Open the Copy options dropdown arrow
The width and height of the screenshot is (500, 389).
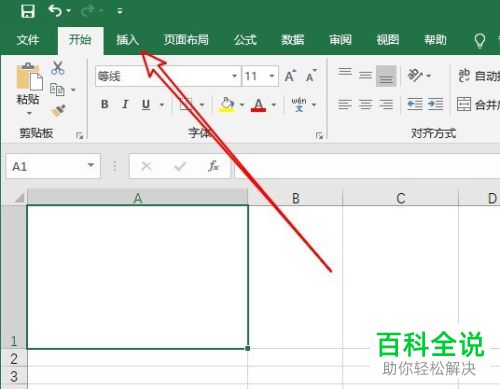point(73,90)
